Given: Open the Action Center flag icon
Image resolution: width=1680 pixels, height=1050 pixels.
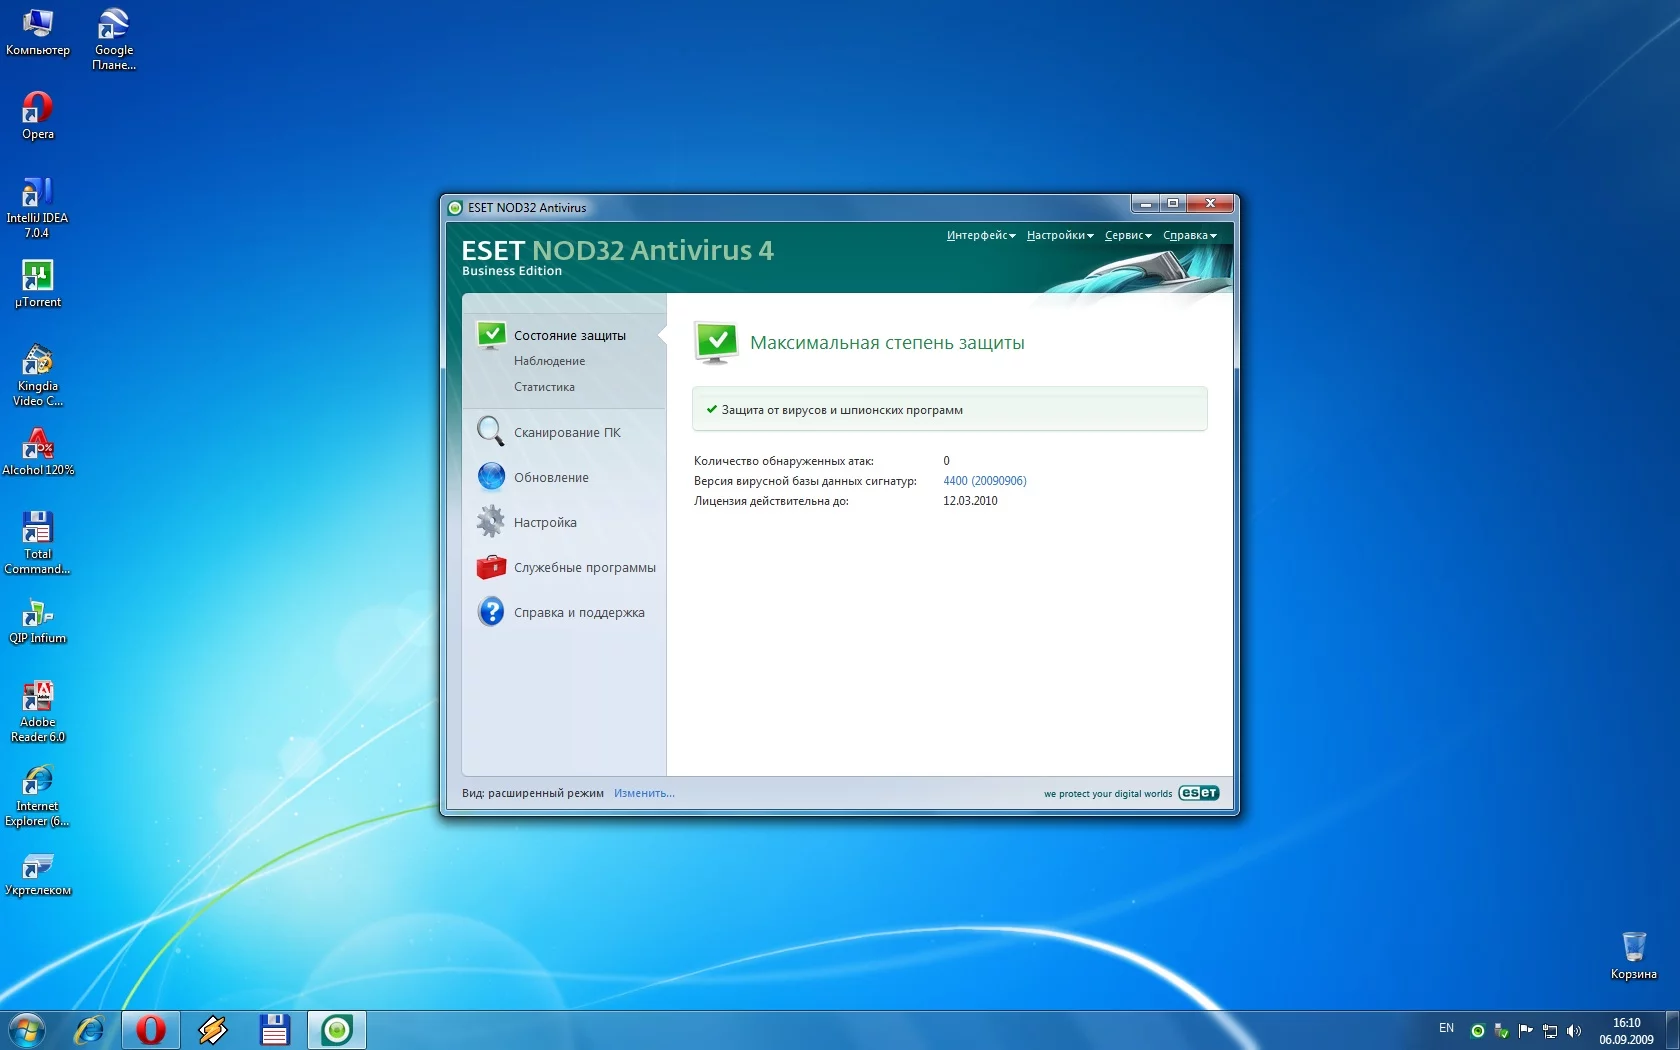Looking at the screenshot, I should [1525, 1031].
